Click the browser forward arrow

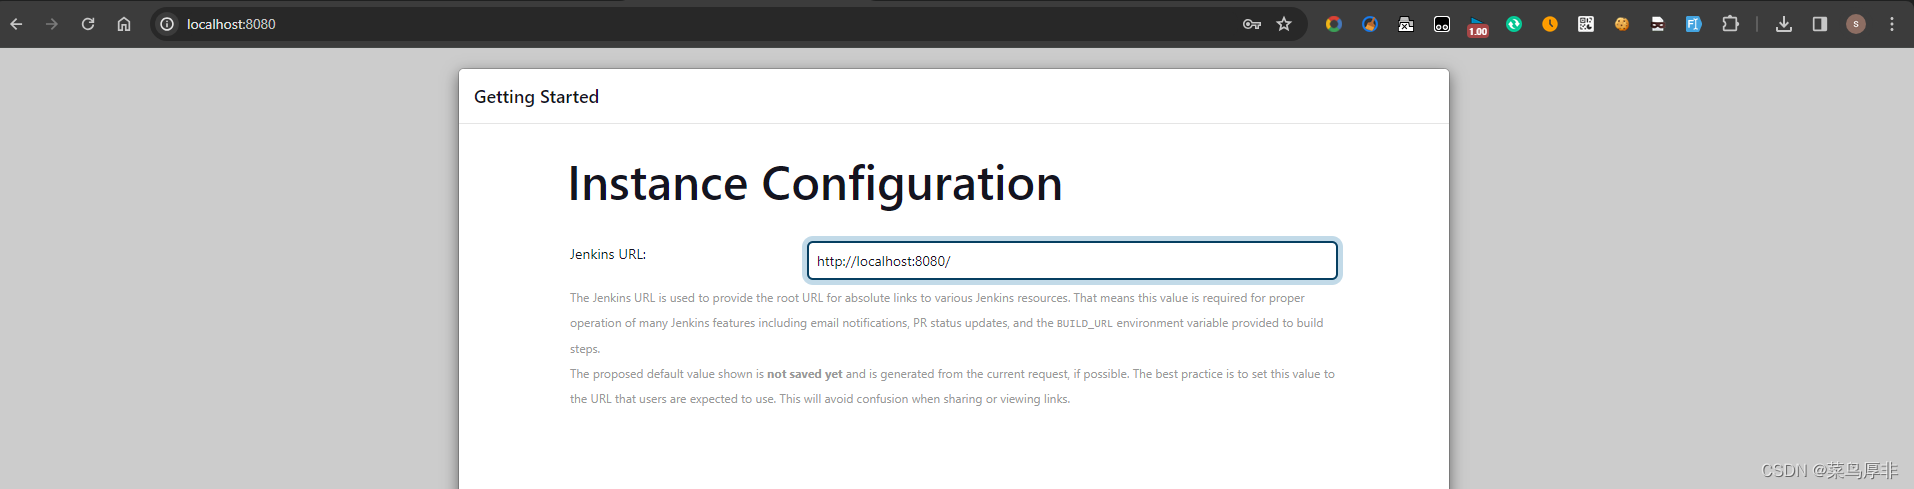point(52,24)
